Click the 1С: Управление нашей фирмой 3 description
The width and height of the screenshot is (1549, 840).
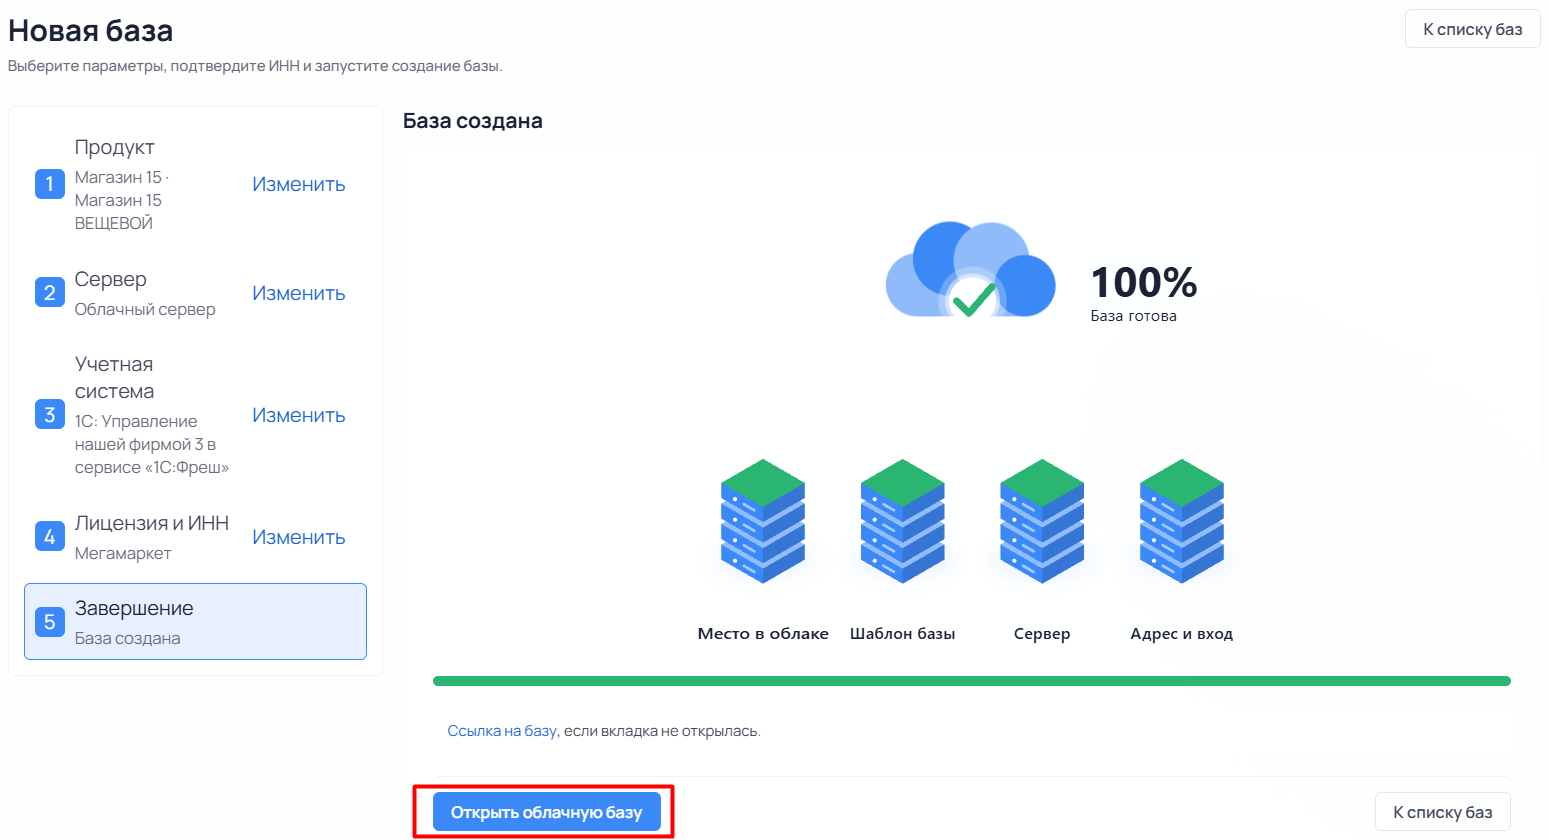coord(152,444)
